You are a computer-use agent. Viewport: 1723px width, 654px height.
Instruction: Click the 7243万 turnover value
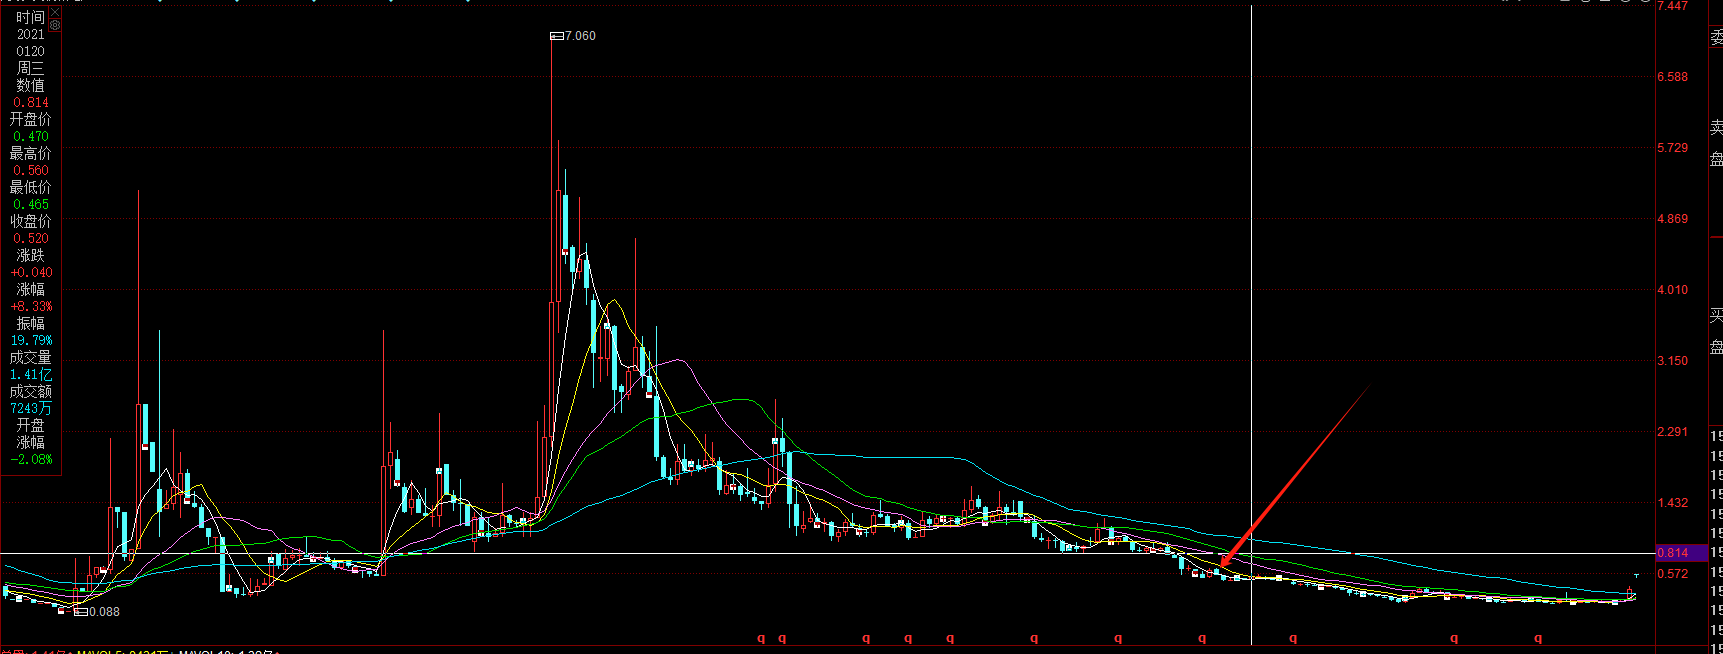point(31,408)
